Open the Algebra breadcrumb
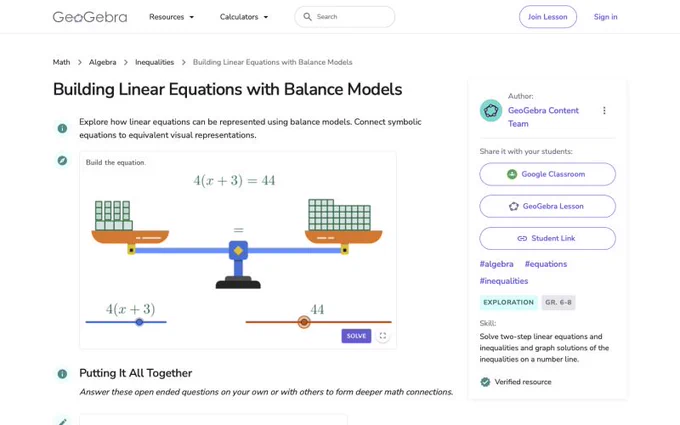This screenshot has width=680, height=425. [x=102, y=62]
